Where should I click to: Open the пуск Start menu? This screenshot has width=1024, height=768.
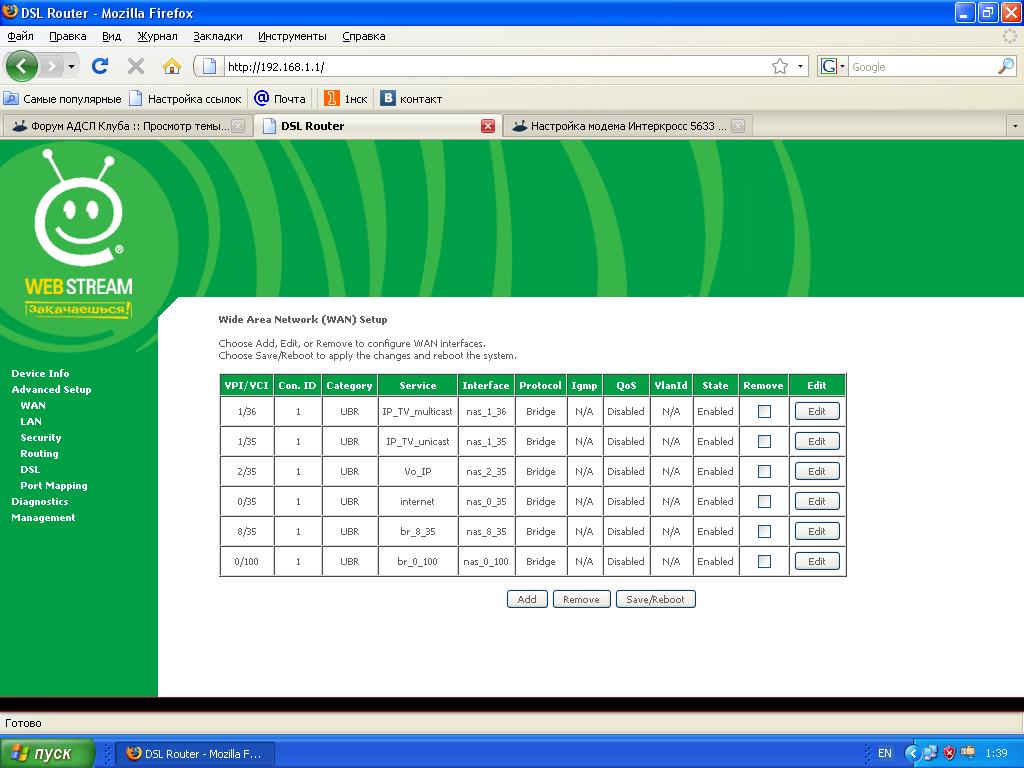[x=47, y=754]
